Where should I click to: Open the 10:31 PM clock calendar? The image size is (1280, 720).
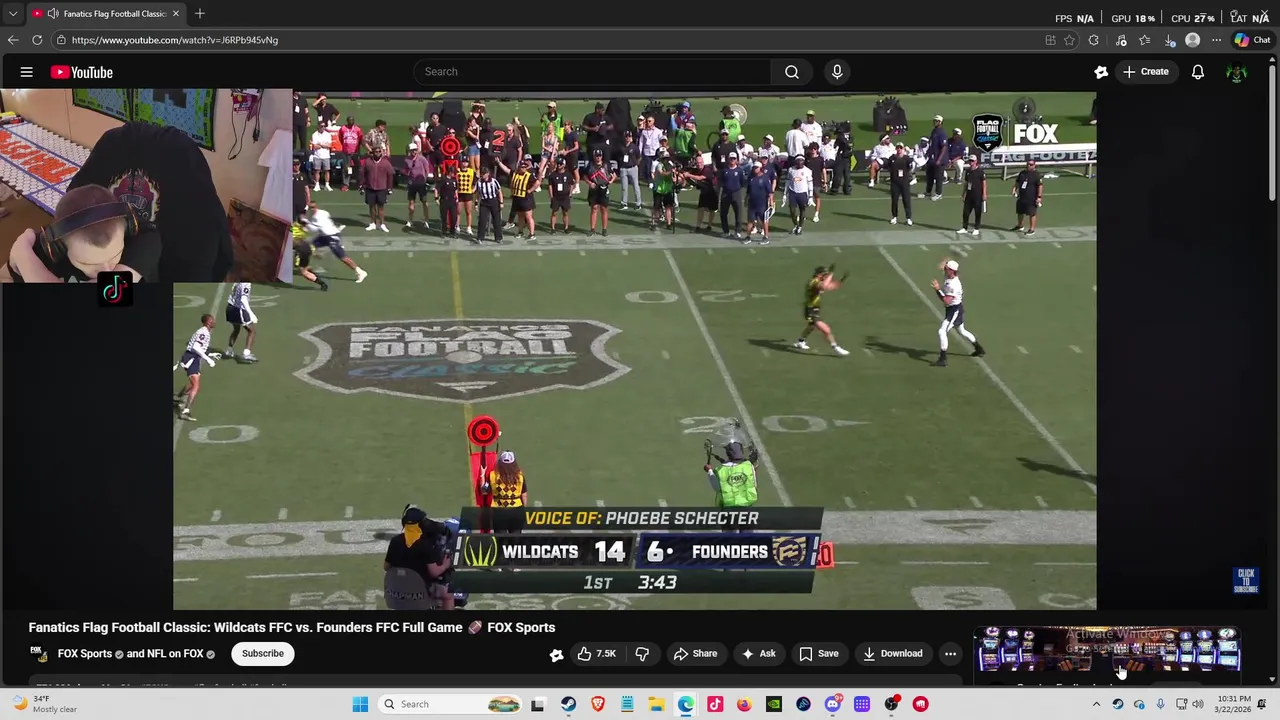[x=1234, y=704]
